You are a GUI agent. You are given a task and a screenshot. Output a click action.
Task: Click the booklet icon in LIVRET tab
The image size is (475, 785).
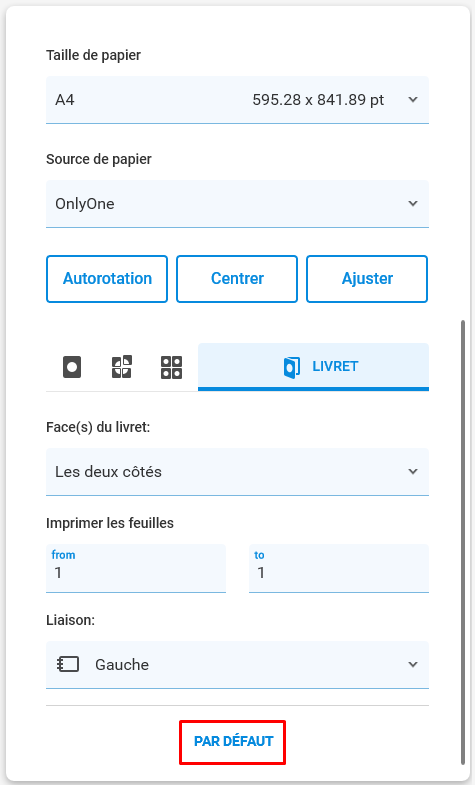292,367
